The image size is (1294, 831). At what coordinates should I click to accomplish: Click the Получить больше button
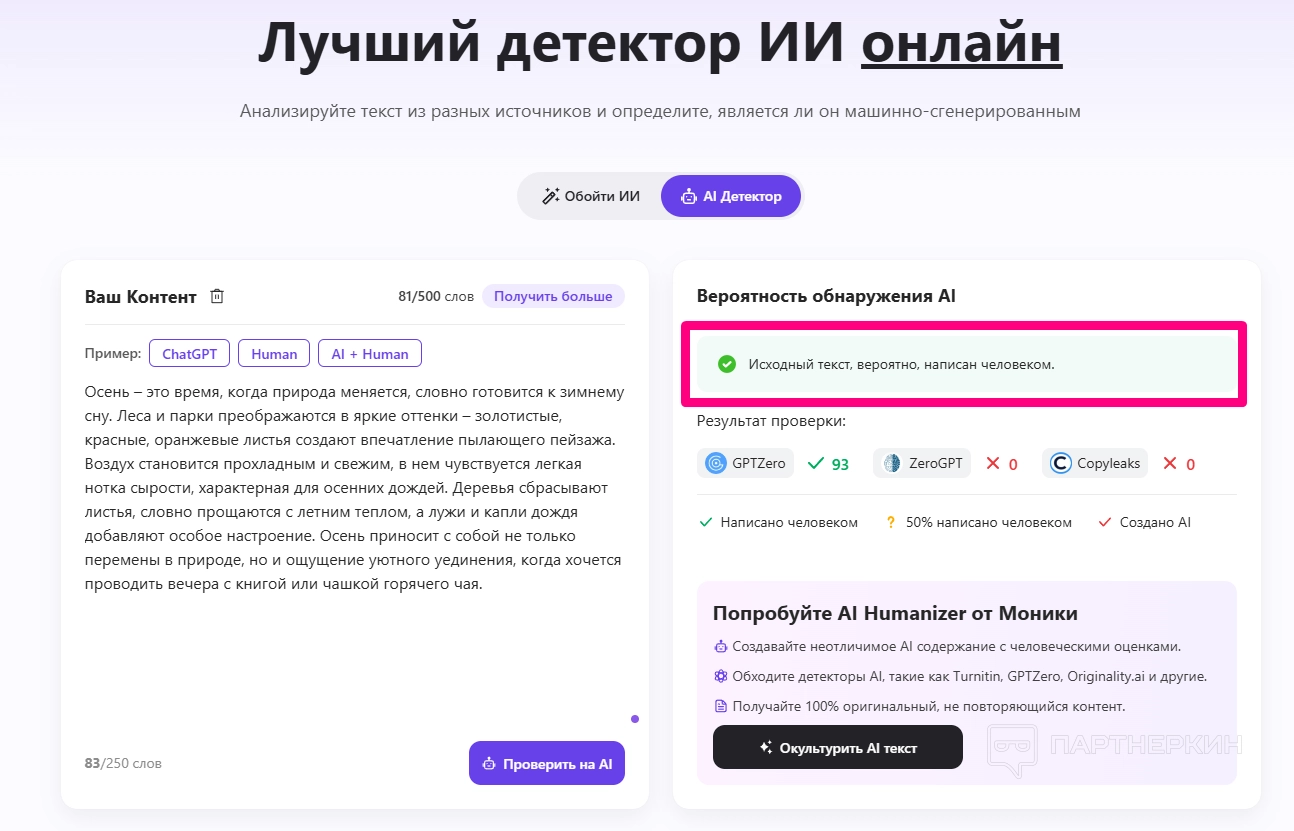click(x=553, y=296)
